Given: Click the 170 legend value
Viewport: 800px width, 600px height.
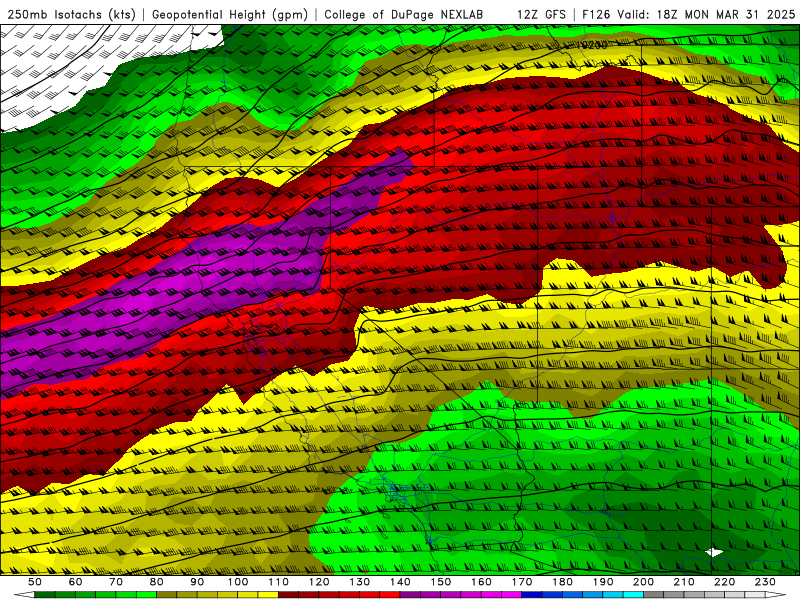Looking at the screenshot, I should [522, 582].
